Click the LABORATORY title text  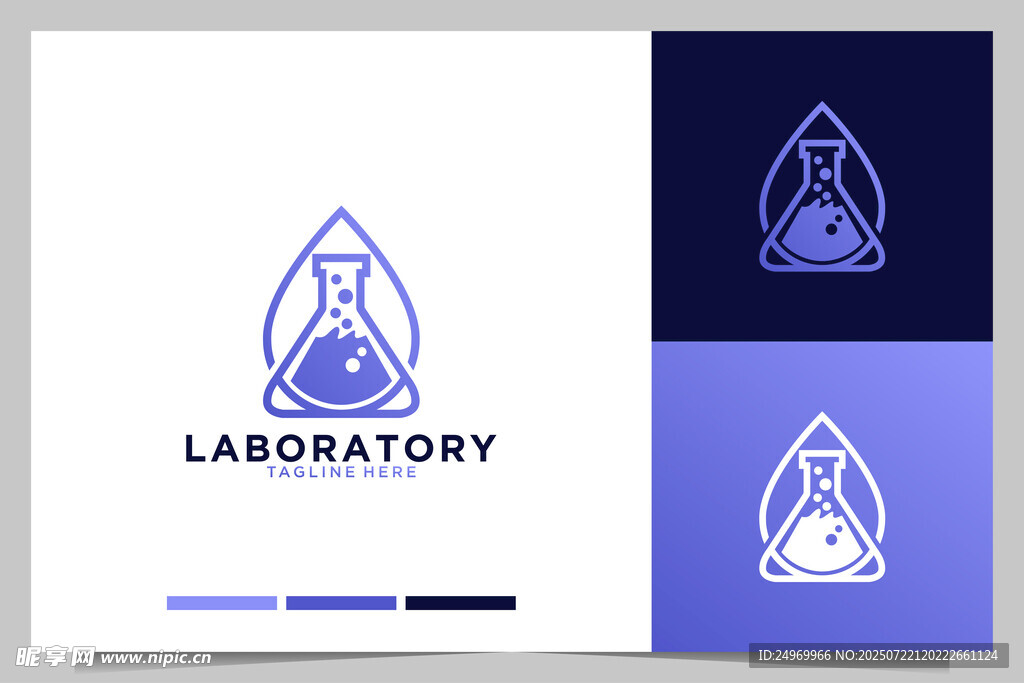click(x=340, y=448)
